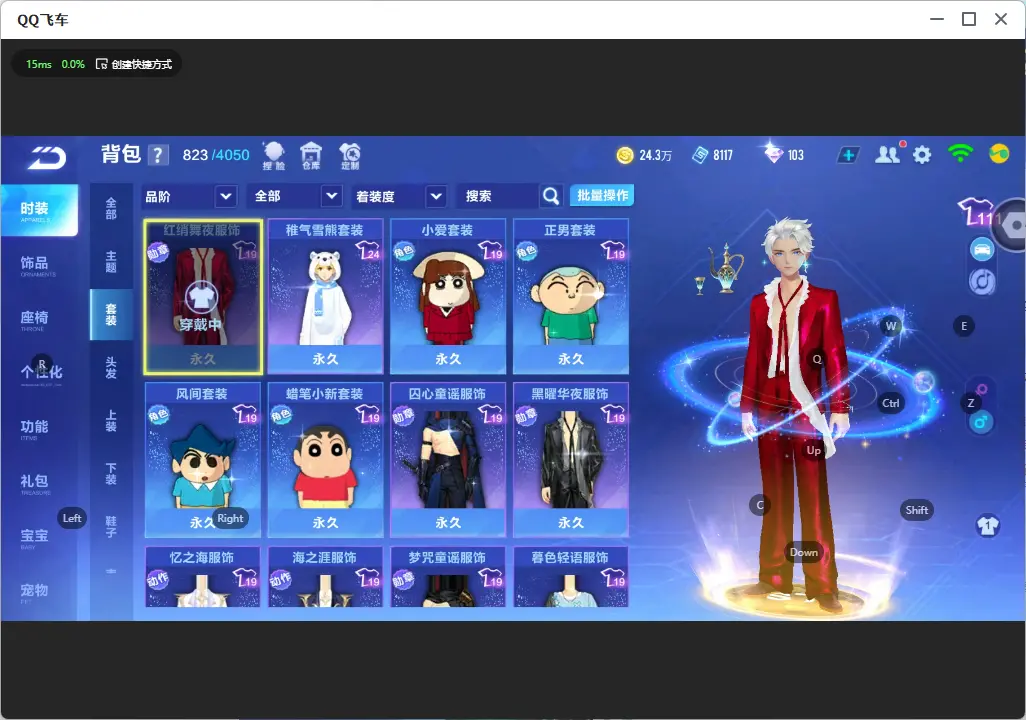Click the 创建快捷方式 shortcut icon

[x=101, y=64]
